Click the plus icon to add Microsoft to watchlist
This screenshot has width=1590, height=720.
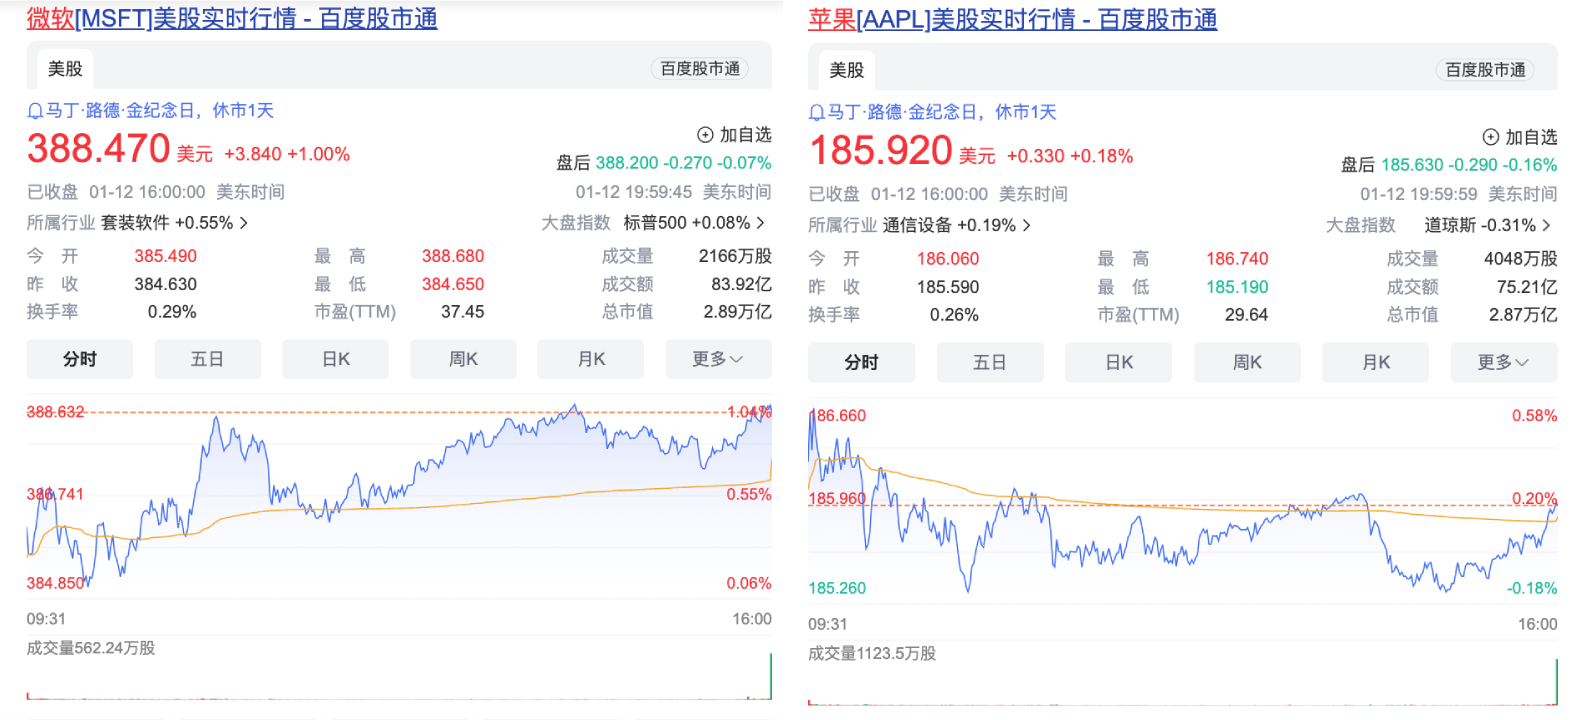[705, 135]
